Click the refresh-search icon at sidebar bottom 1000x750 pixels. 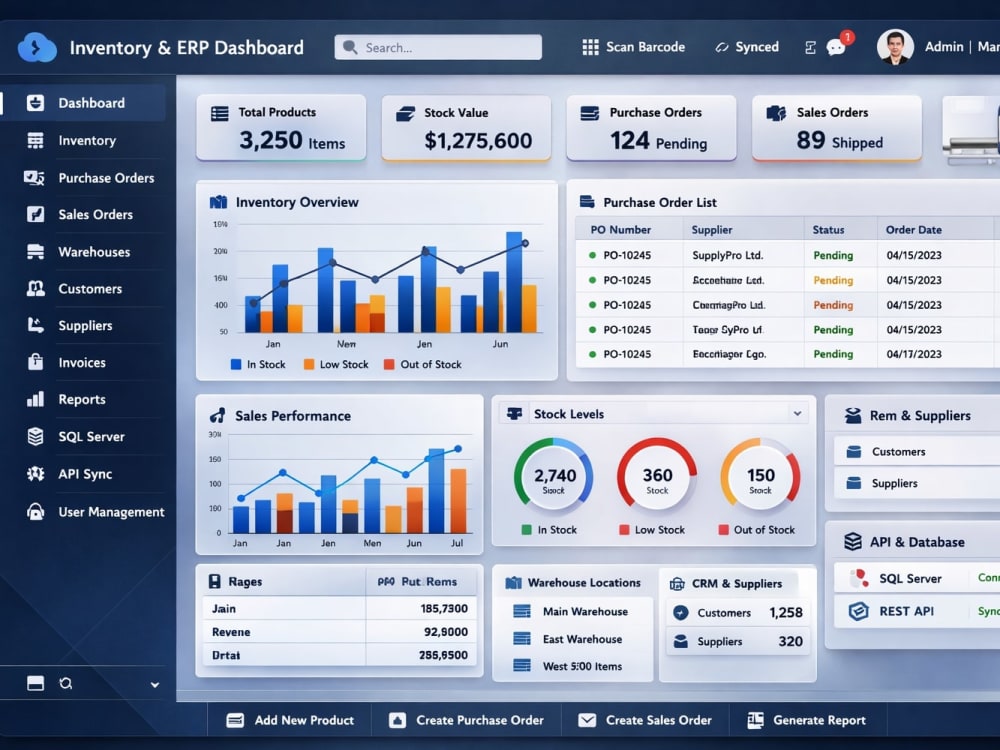[66, 684]
